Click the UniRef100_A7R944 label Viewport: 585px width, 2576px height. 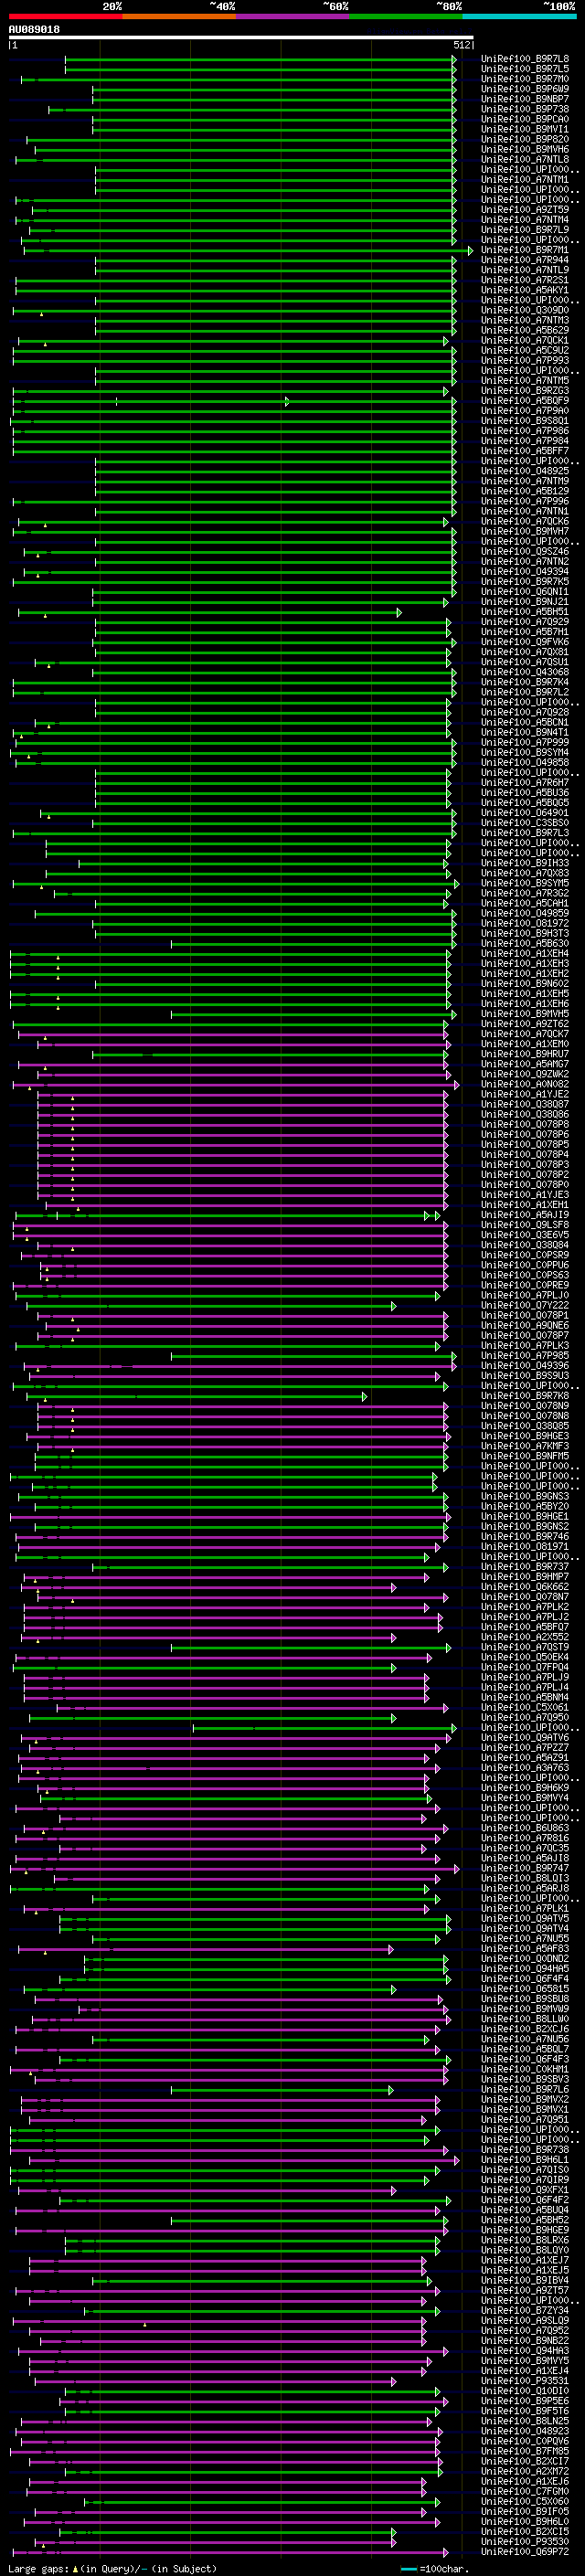point(525,260)
